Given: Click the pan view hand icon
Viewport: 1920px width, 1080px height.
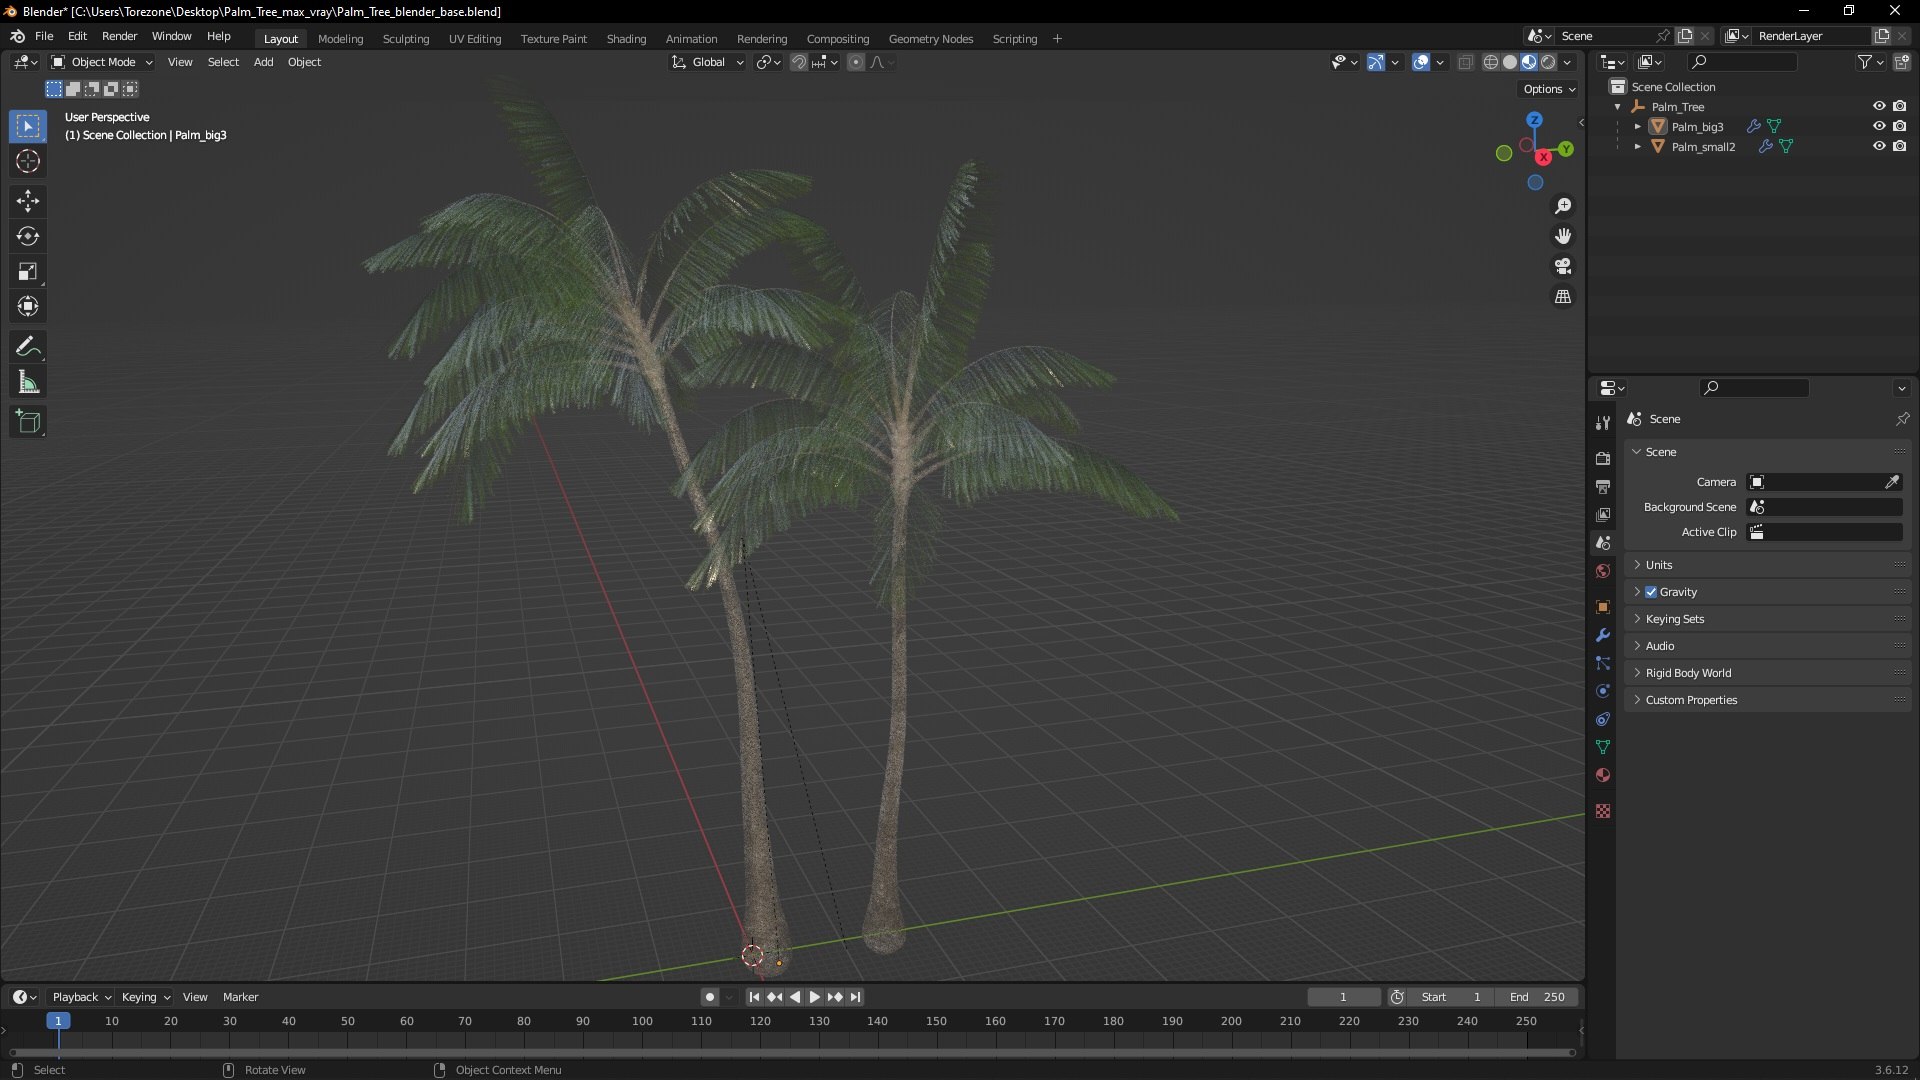Looking at the screenshot, I should (x=1563, y=236).
